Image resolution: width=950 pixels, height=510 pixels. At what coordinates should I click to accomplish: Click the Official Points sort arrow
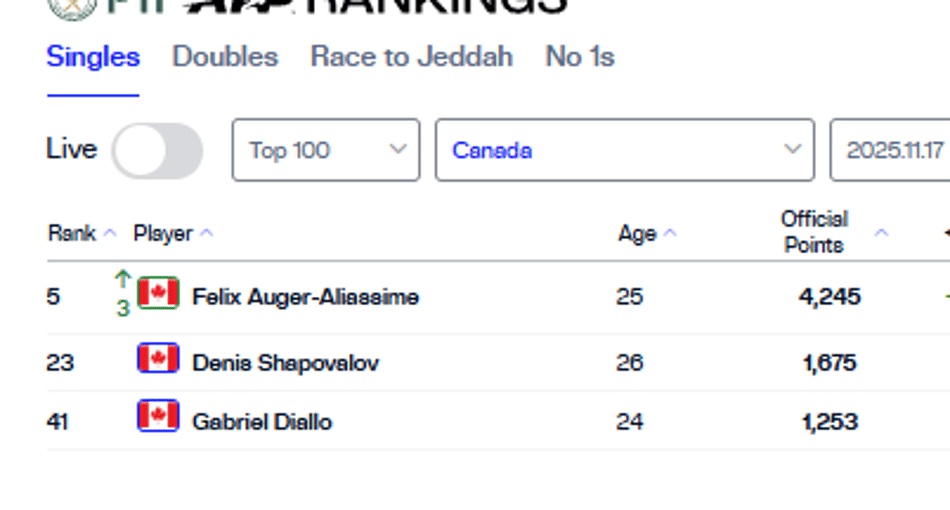coord(882,233)
